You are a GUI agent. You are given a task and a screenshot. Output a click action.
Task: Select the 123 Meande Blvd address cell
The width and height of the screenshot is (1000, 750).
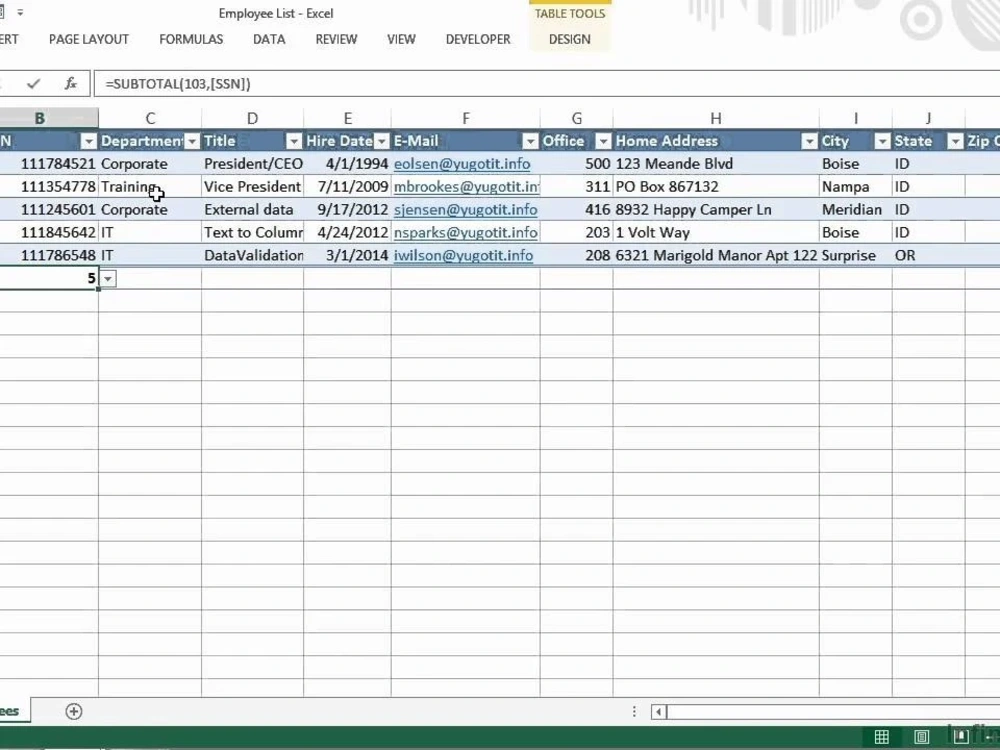tap(716, 164)
